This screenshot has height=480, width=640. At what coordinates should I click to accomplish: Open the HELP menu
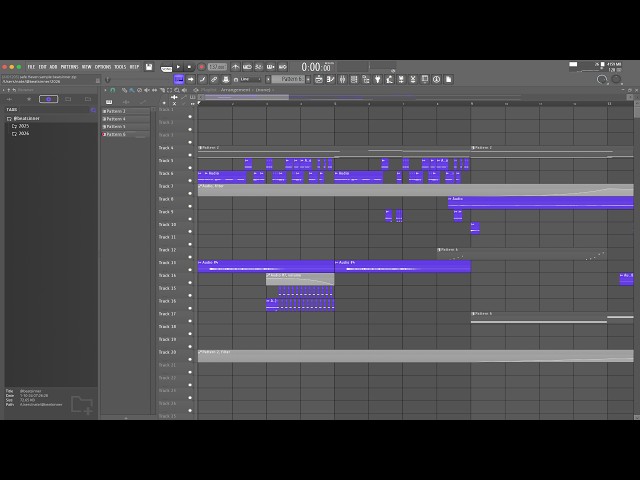(134, 67)
